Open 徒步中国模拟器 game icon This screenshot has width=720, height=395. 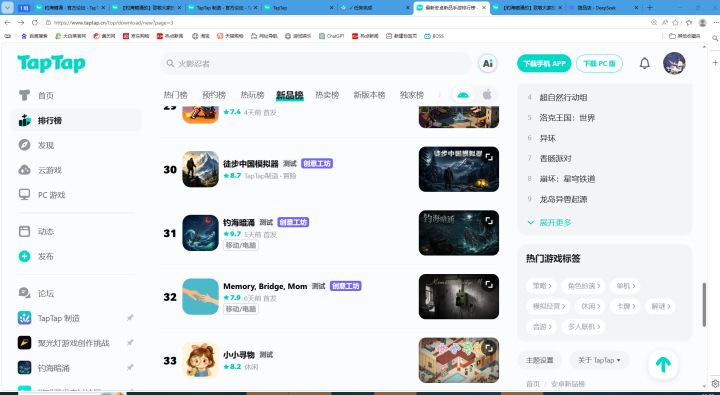click(x=201, y=169)
